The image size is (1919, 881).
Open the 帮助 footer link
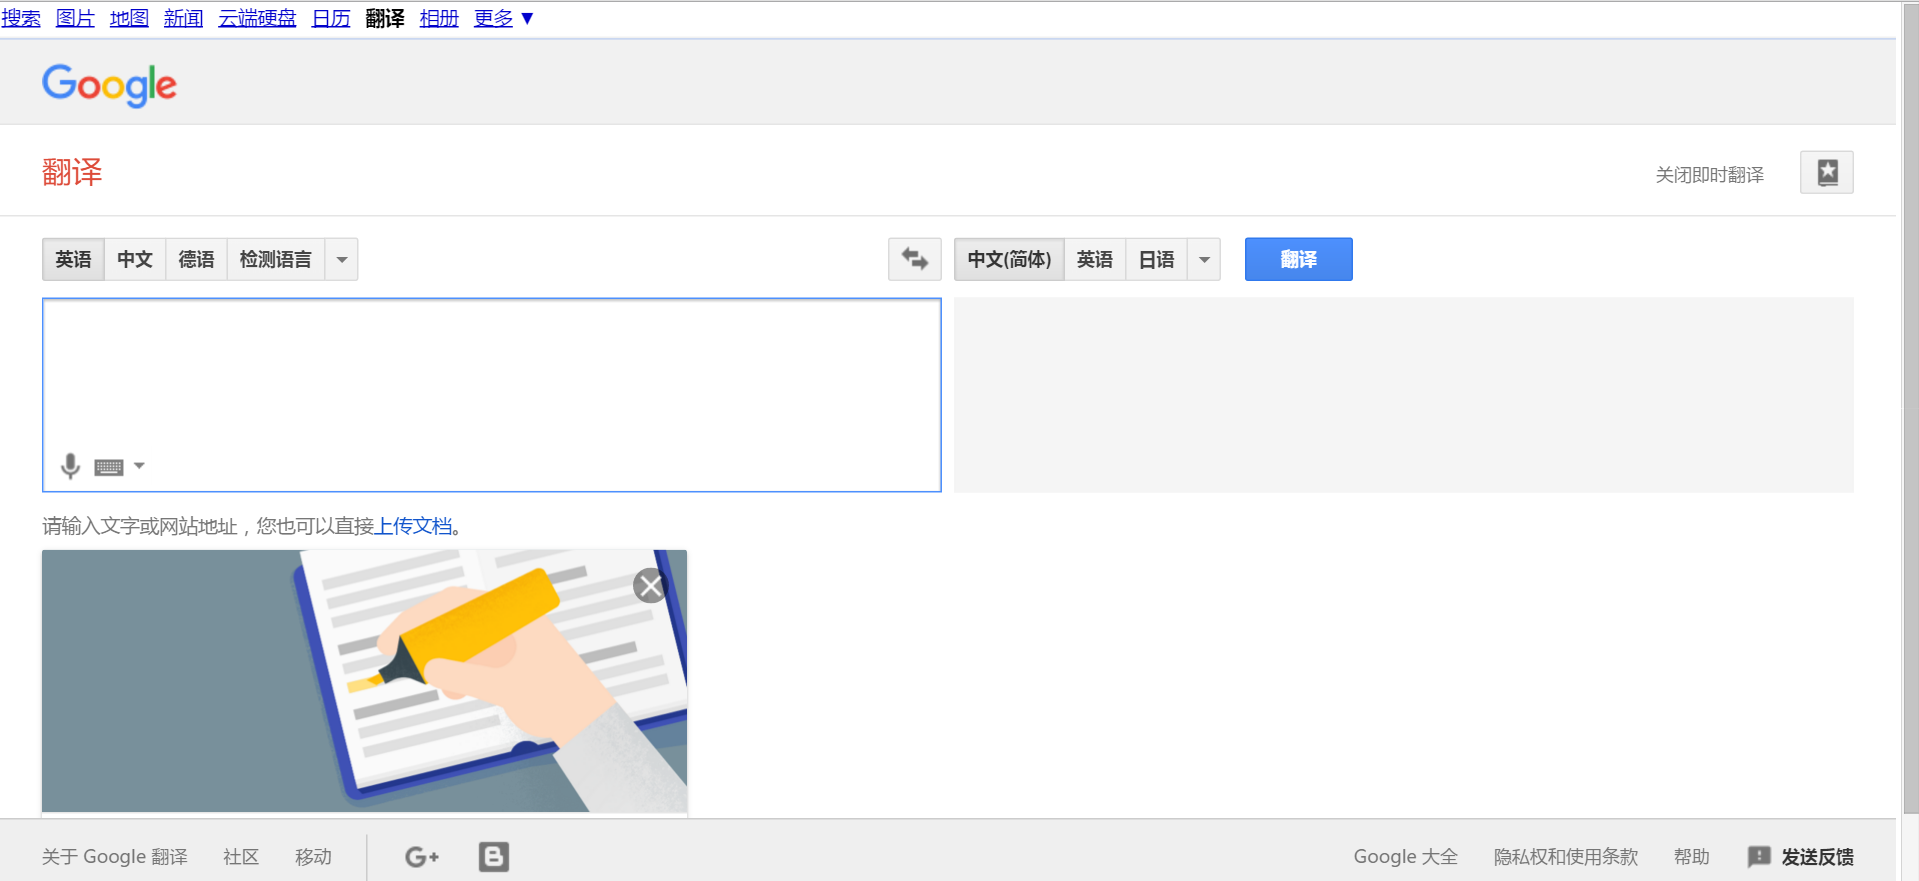[x=1692, y=857]
